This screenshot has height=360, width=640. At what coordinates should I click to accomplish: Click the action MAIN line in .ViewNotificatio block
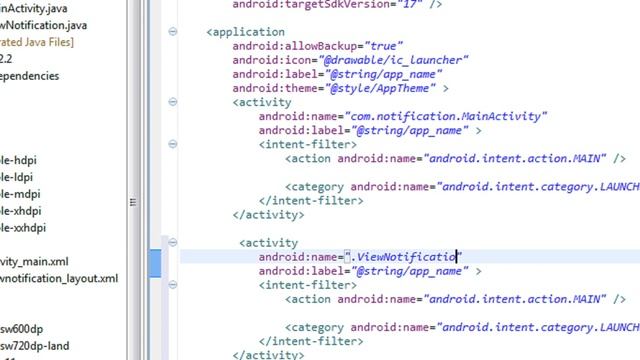pyautogui.click(x=455, y=299)
